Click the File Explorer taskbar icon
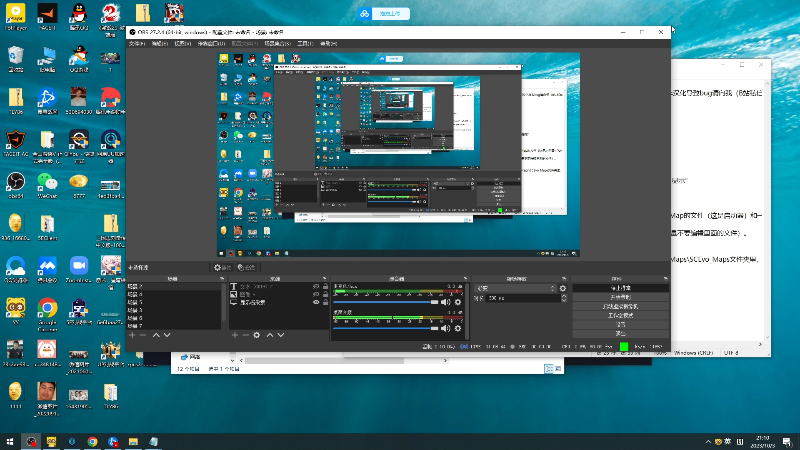Image resolution: width=800 pixels, height=450 pixels. 133,441
